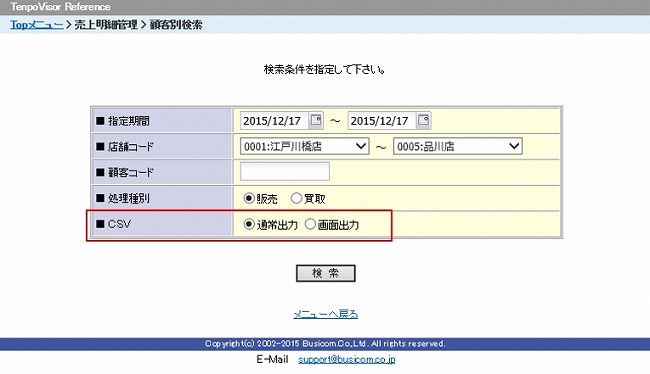Image resolution: width=650 pixels, height=374 pixels.
Task: Click the 検索 search button
Action: 325,273
